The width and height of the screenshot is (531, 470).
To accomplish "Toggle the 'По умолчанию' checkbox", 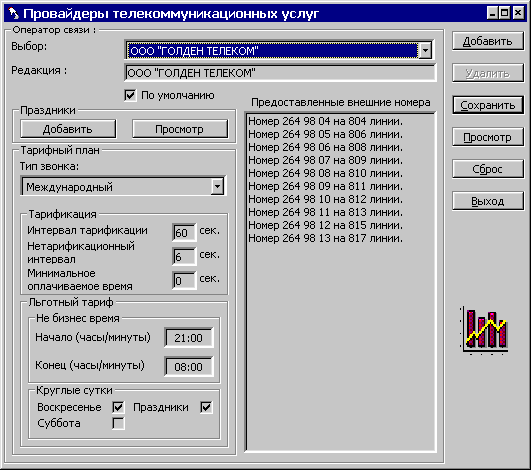I will [130, 95].
